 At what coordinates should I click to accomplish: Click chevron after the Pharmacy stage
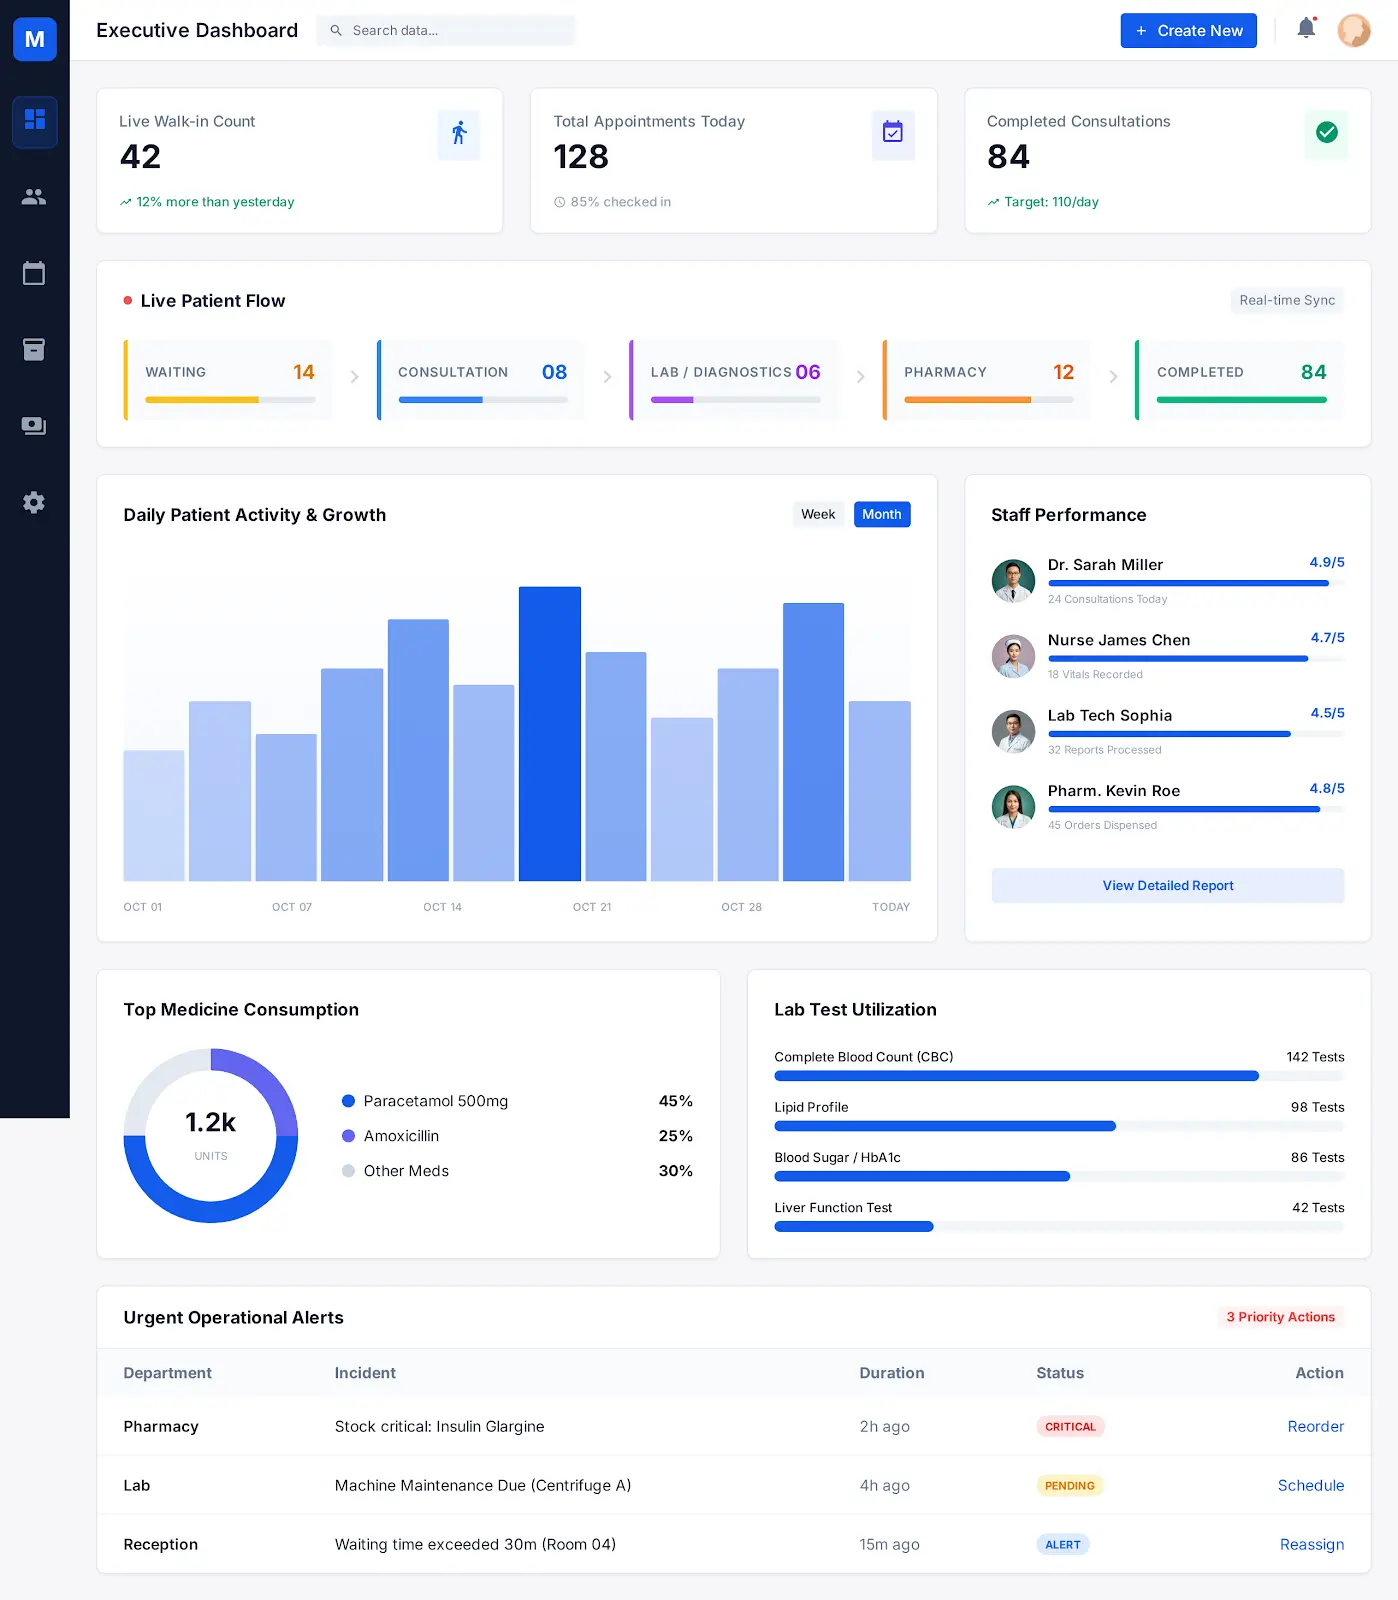1113,377
